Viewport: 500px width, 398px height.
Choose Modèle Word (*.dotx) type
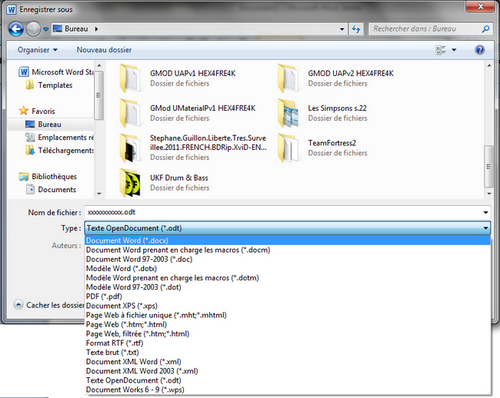(x=287, y=268)
